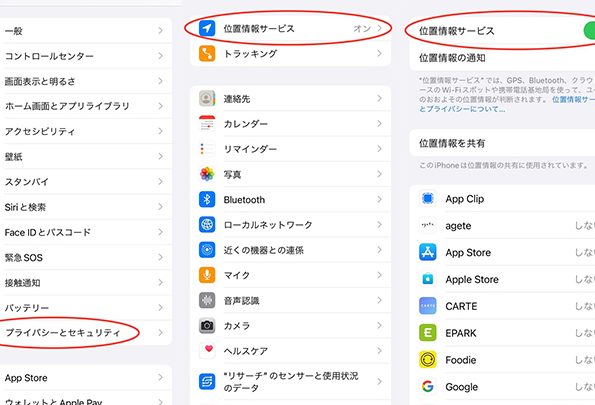Open the Photos flower icon
Image resolution: width=595 pixels, height=405 pixels.
click(207, 174)
